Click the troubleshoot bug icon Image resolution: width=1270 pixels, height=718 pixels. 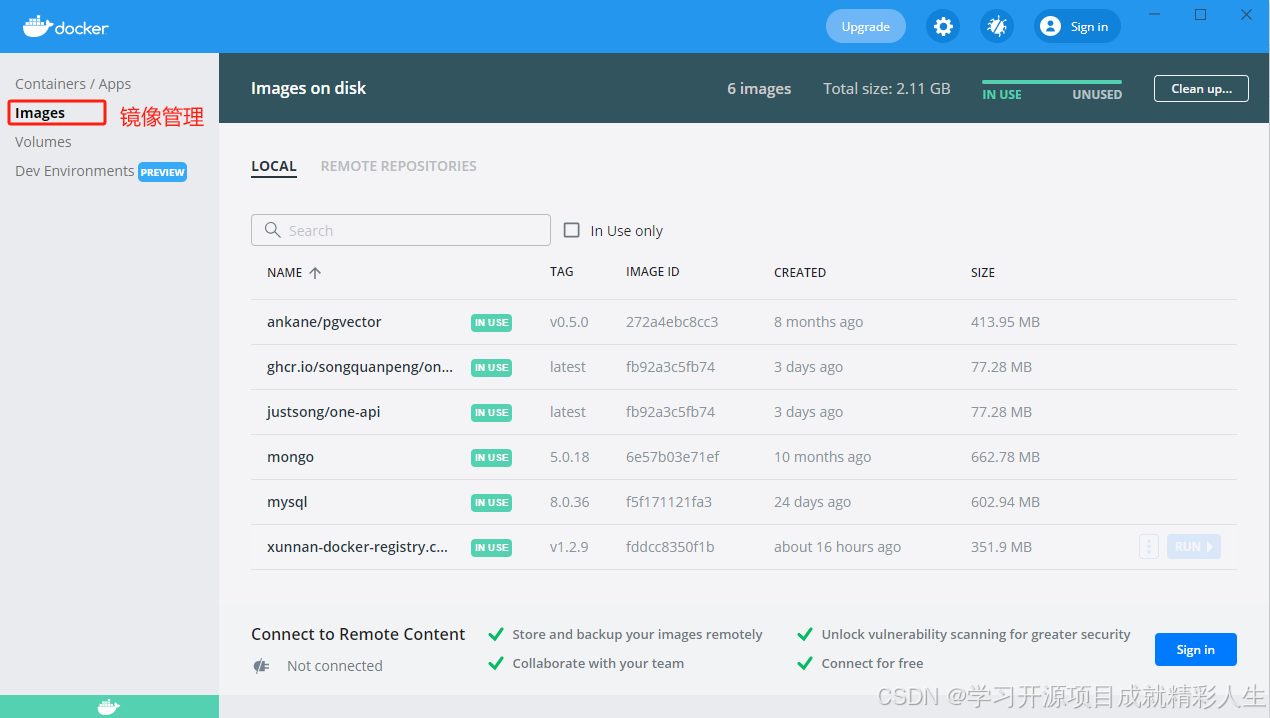pyautogui.click(x=997, y=27)
